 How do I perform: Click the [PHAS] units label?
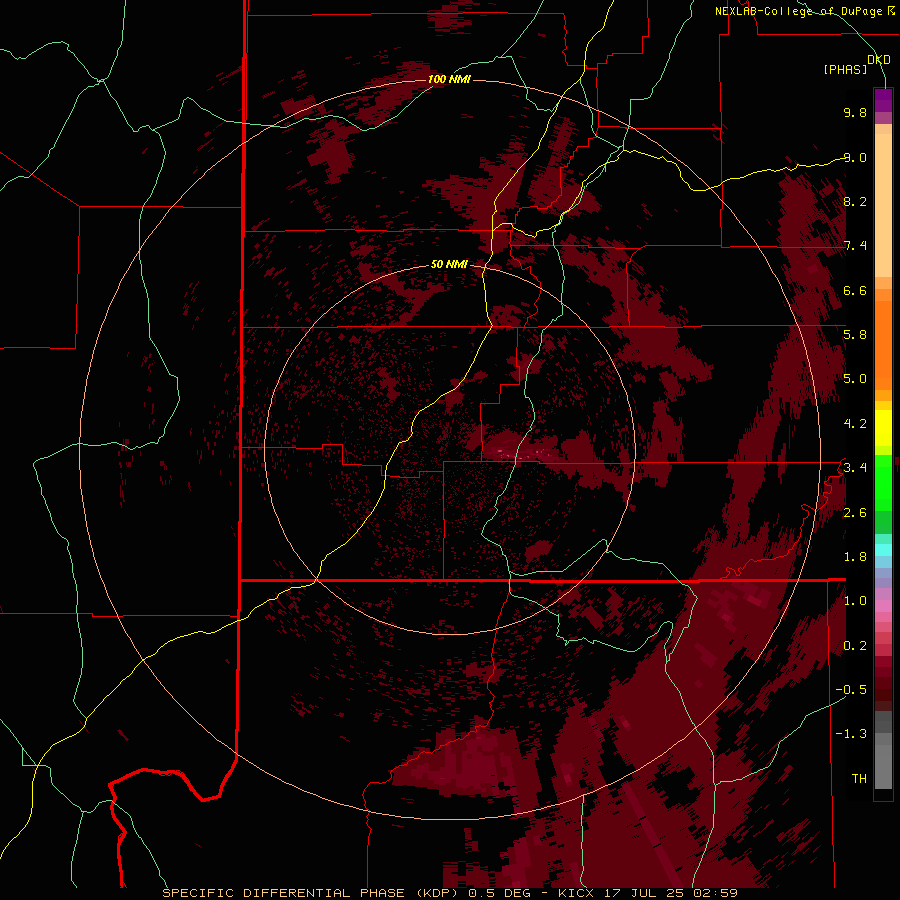click(845, 69)
